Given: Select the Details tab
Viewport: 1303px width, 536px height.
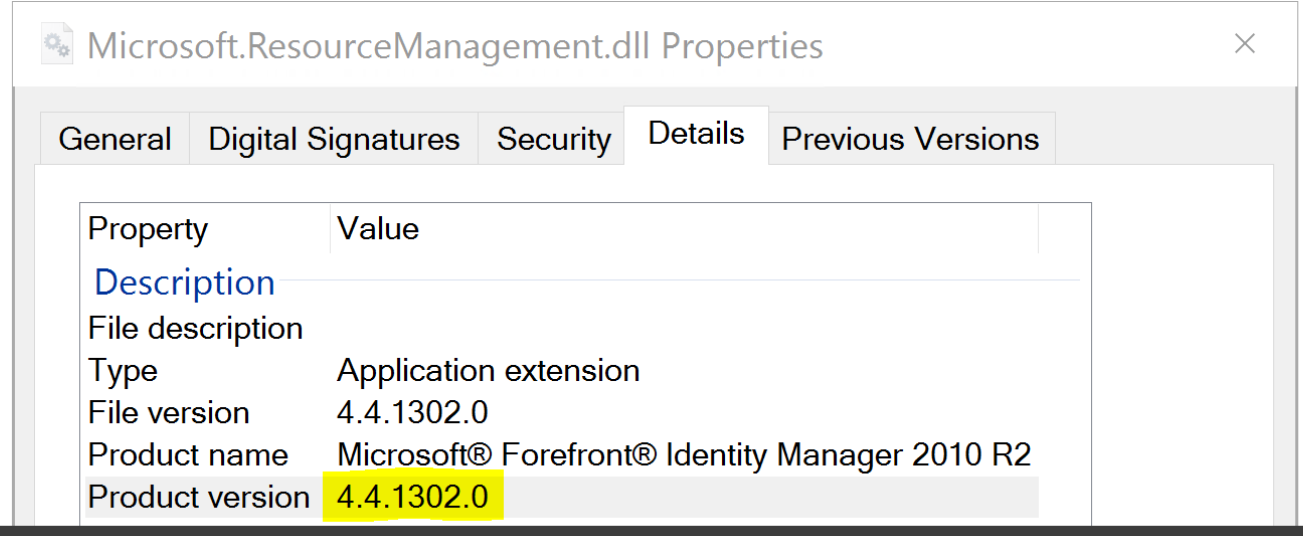Looking at the screenshot, I should [x=696, y=134].
